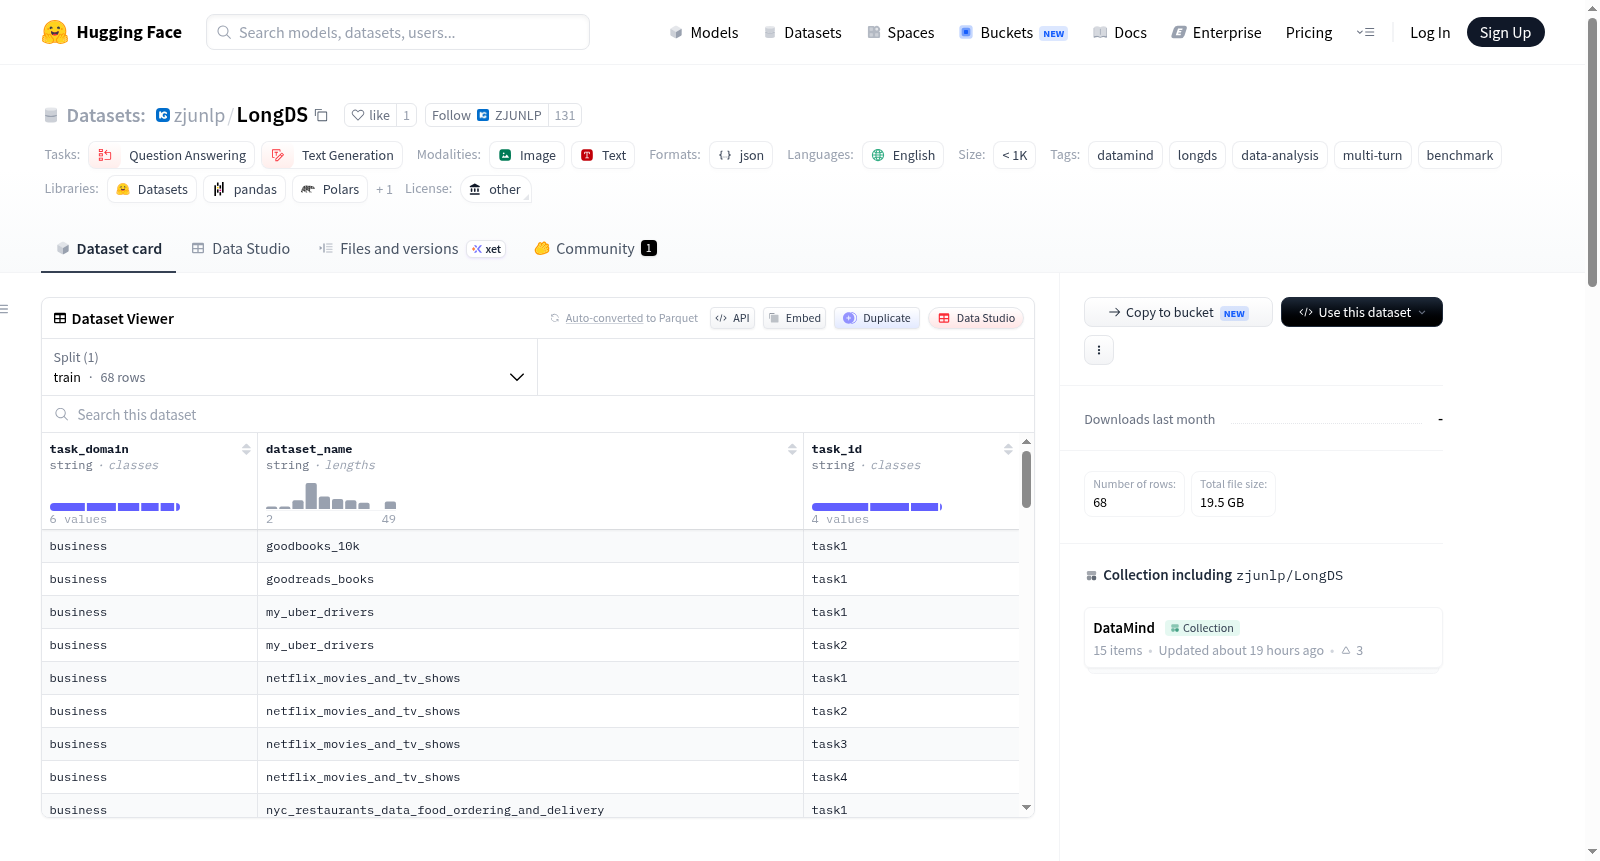Click the Sign Up button
The height and width of the screenshot is (861, 1600).
(1505, 32)
